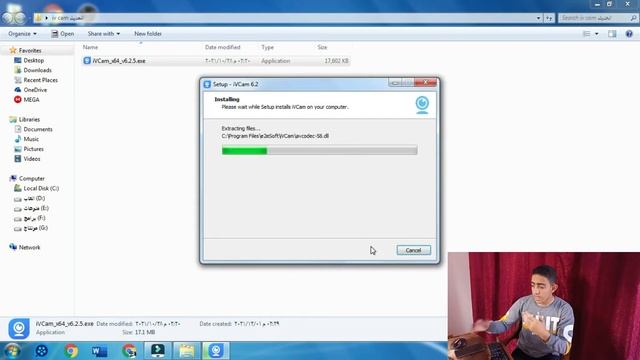Open drive (G:) in sidebar
640x360 pixels.
point(36,228)
